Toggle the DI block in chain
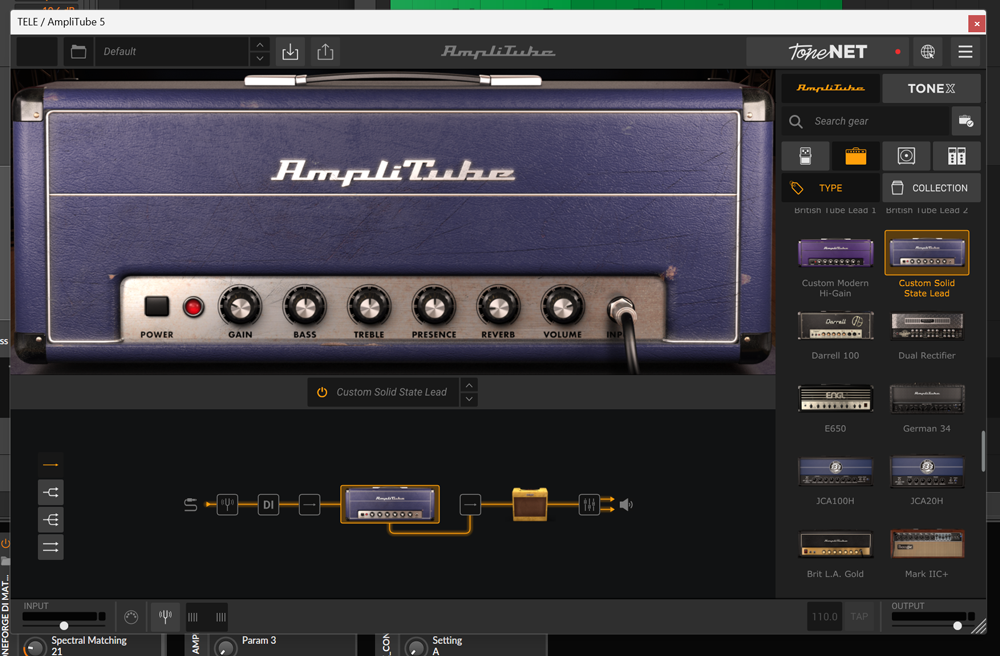 point(268,505)
